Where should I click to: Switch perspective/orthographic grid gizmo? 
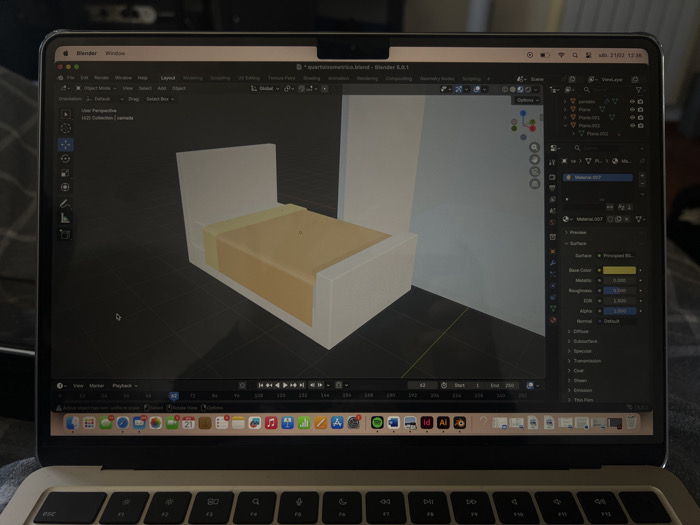pyautogui.click(x=534, y=183)
